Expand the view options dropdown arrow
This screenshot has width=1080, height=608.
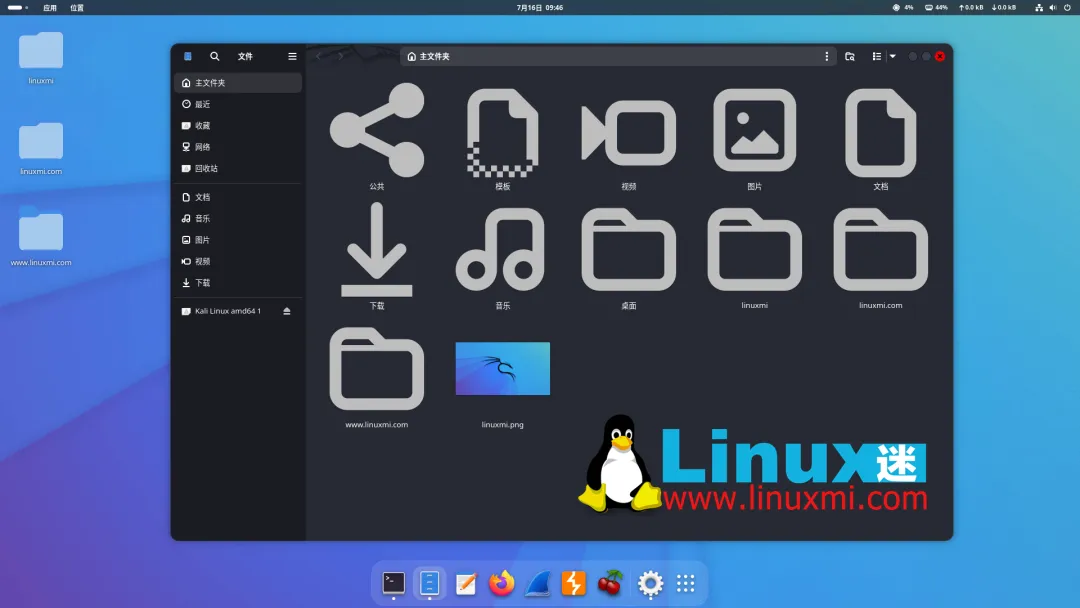pyautogui.click(x=893, y=56)
